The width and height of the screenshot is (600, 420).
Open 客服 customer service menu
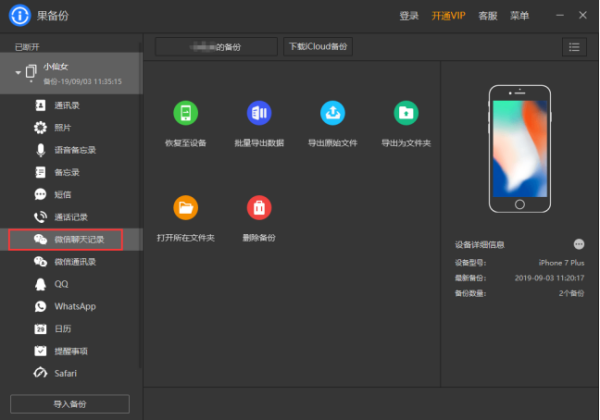point(488,16)
